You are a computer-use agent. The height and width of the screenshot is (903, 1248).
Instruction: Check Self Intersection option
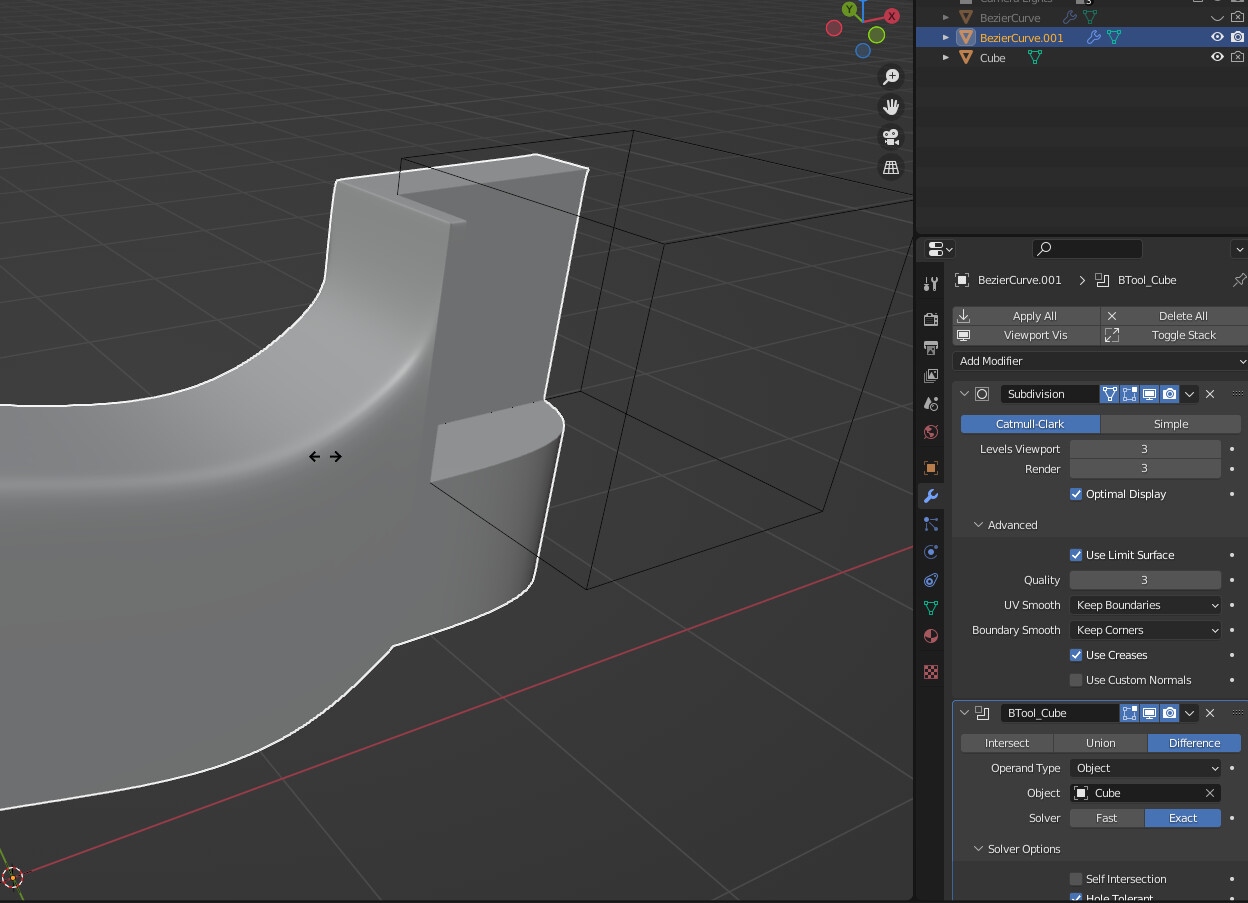[1076, 879]
